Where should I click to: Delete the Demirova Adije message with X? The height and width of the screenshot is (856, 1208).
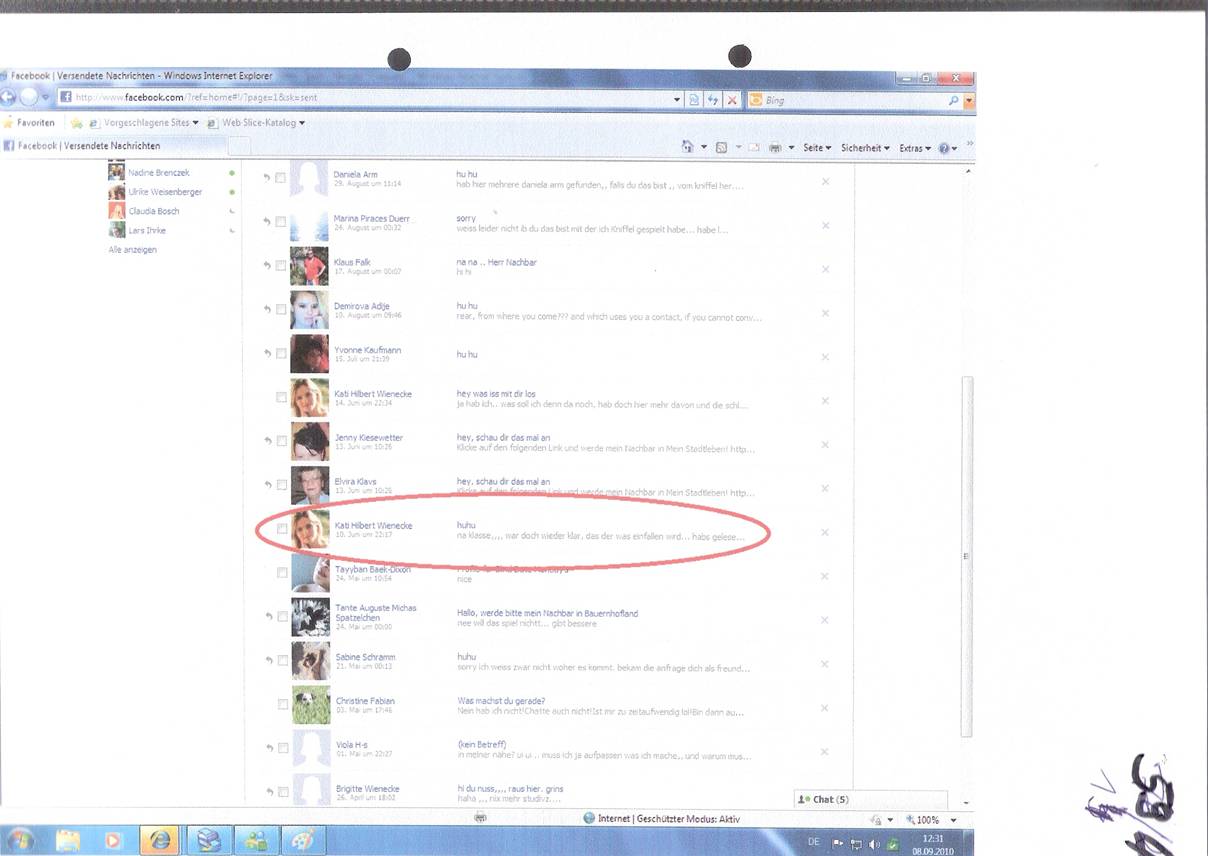click(x=825, y=313)
